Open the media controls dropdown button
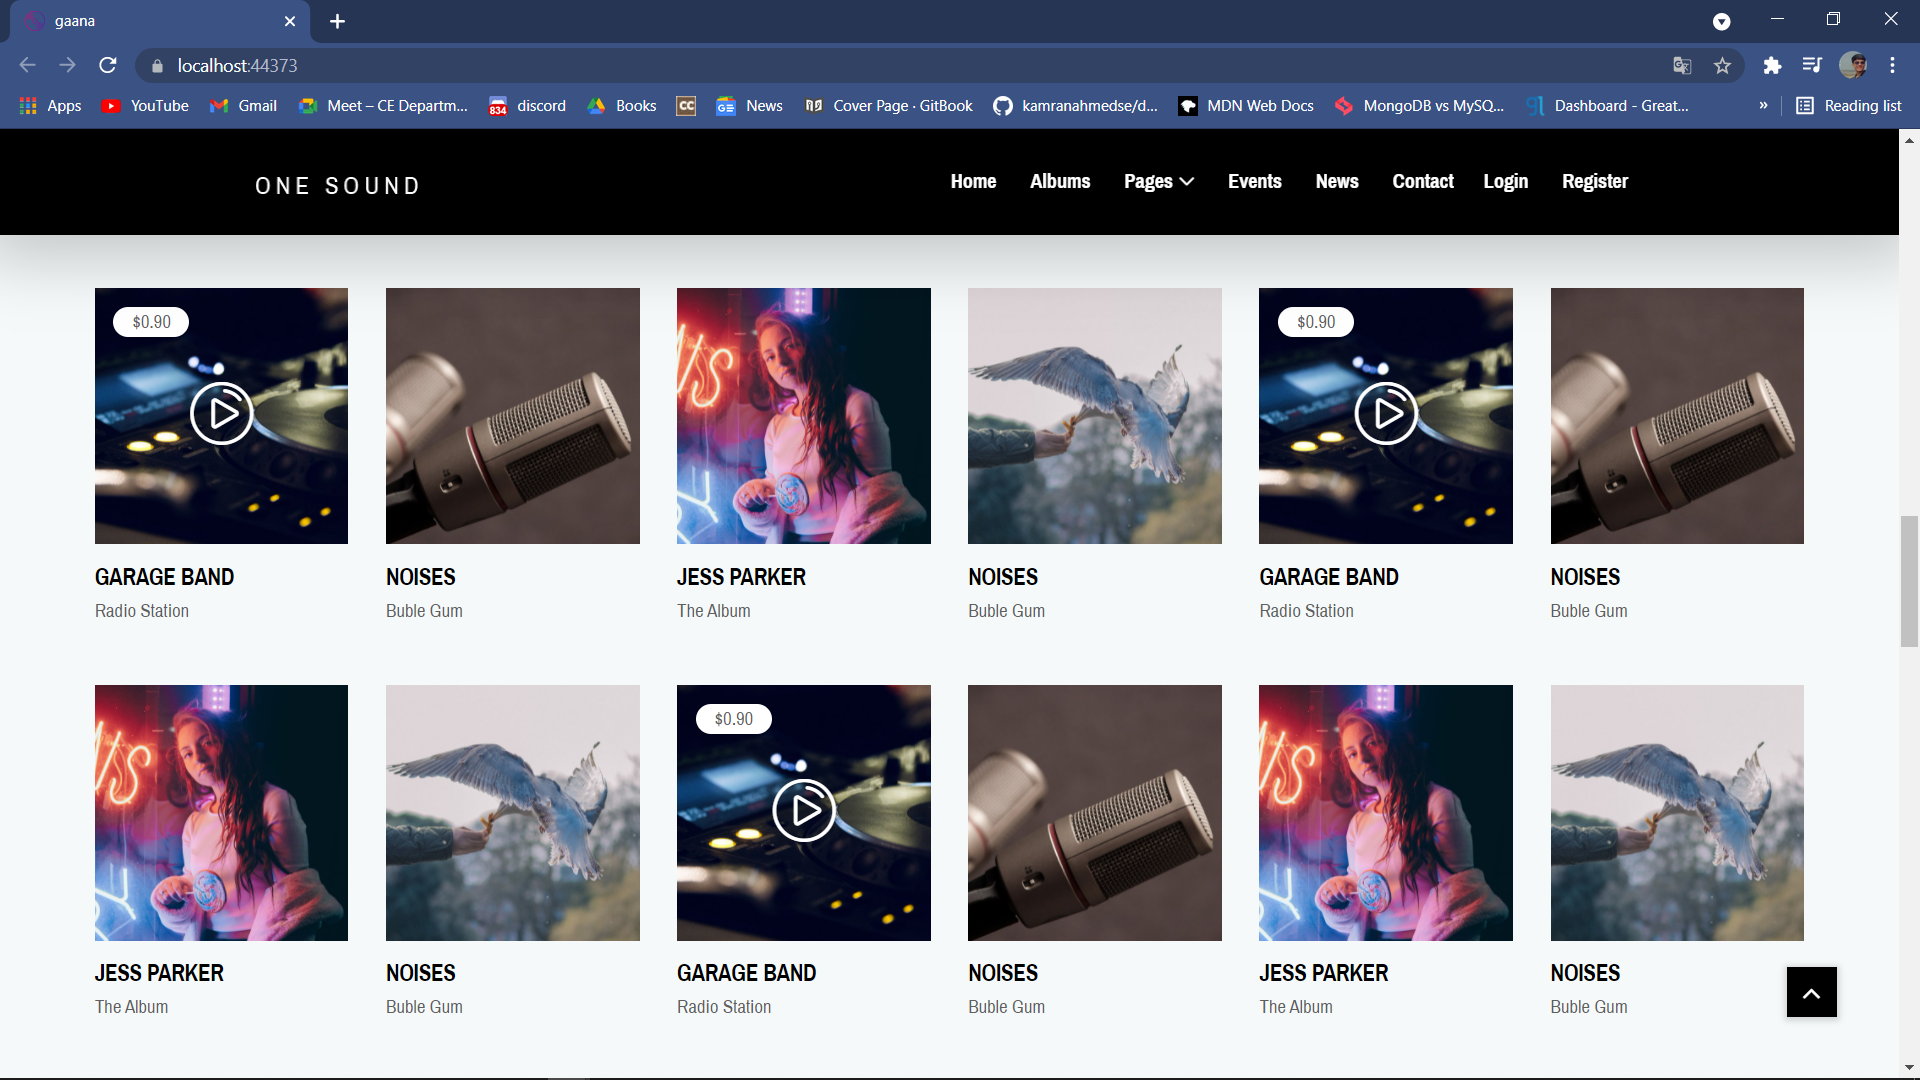The height and width of the screenshot is (1080, 1920). pos(1812,65)
